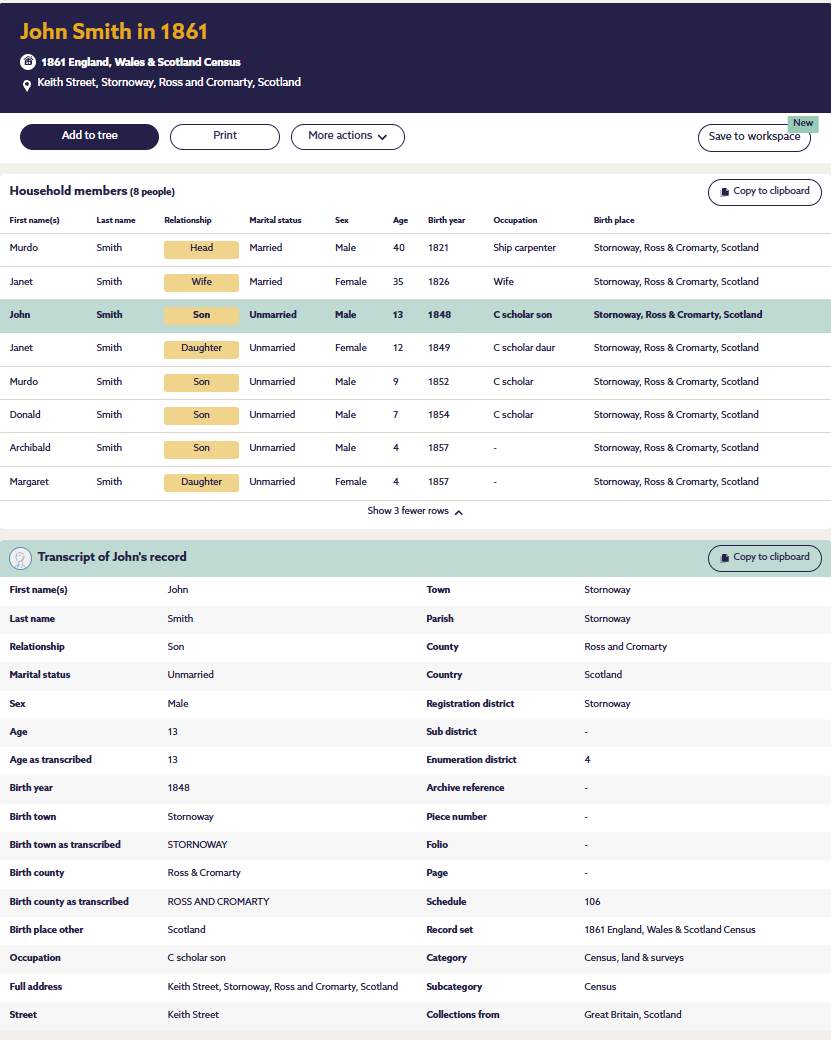Click the Schedule value 106

[x=592, y=901]
